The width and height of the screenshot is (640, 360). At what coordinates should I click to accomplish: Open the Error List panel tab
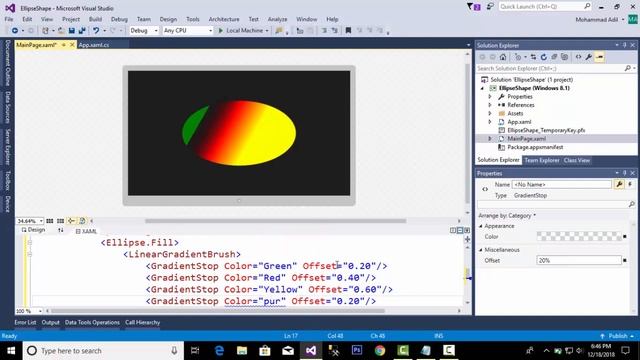pos(25,322)
